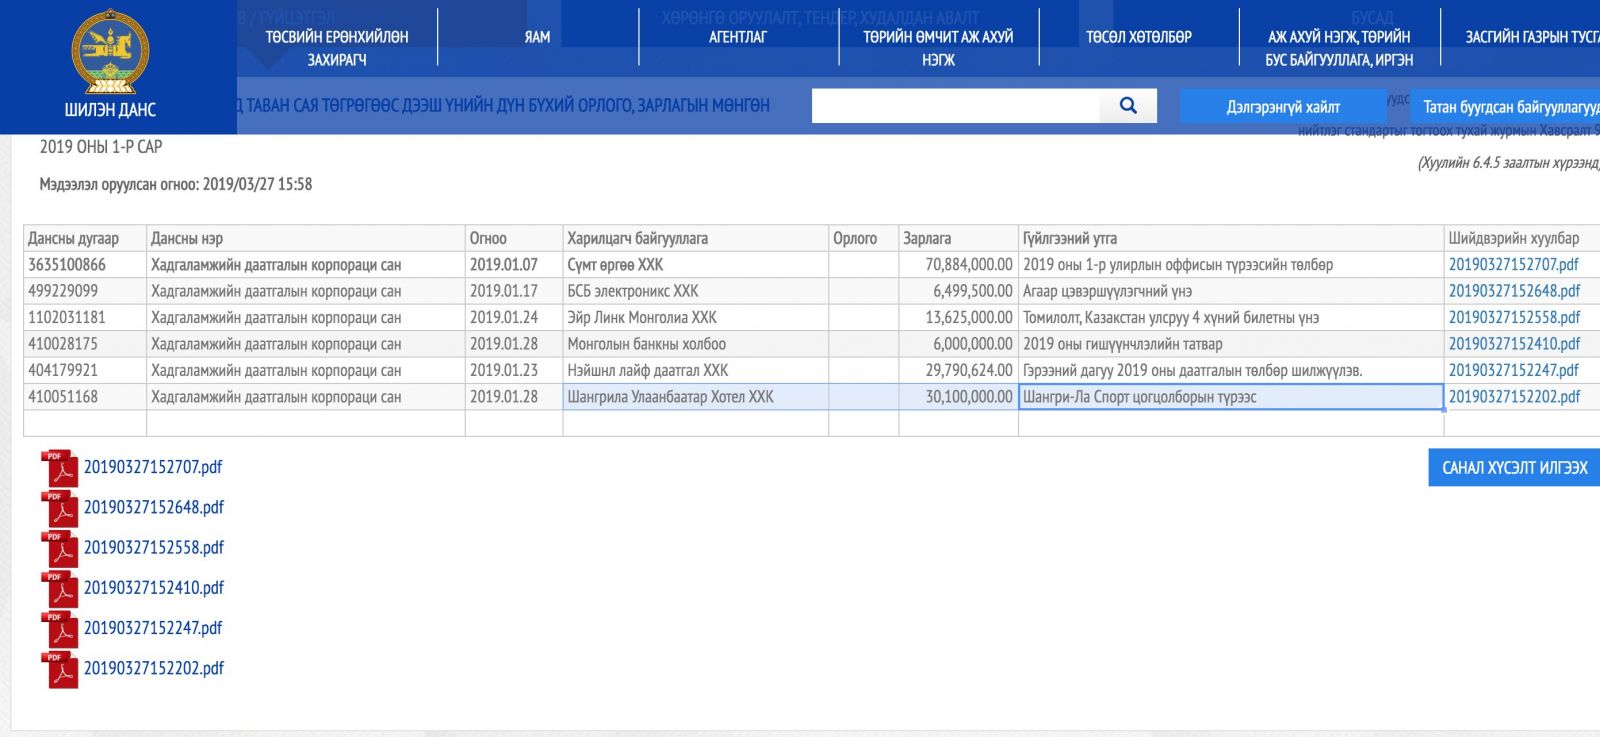Image resolution: width=1600 pixels, height=737 pixels.
Task: Click PDF icon beside 20190327152707.pdf
Action: pyautogui.click(x=60, y=468)
